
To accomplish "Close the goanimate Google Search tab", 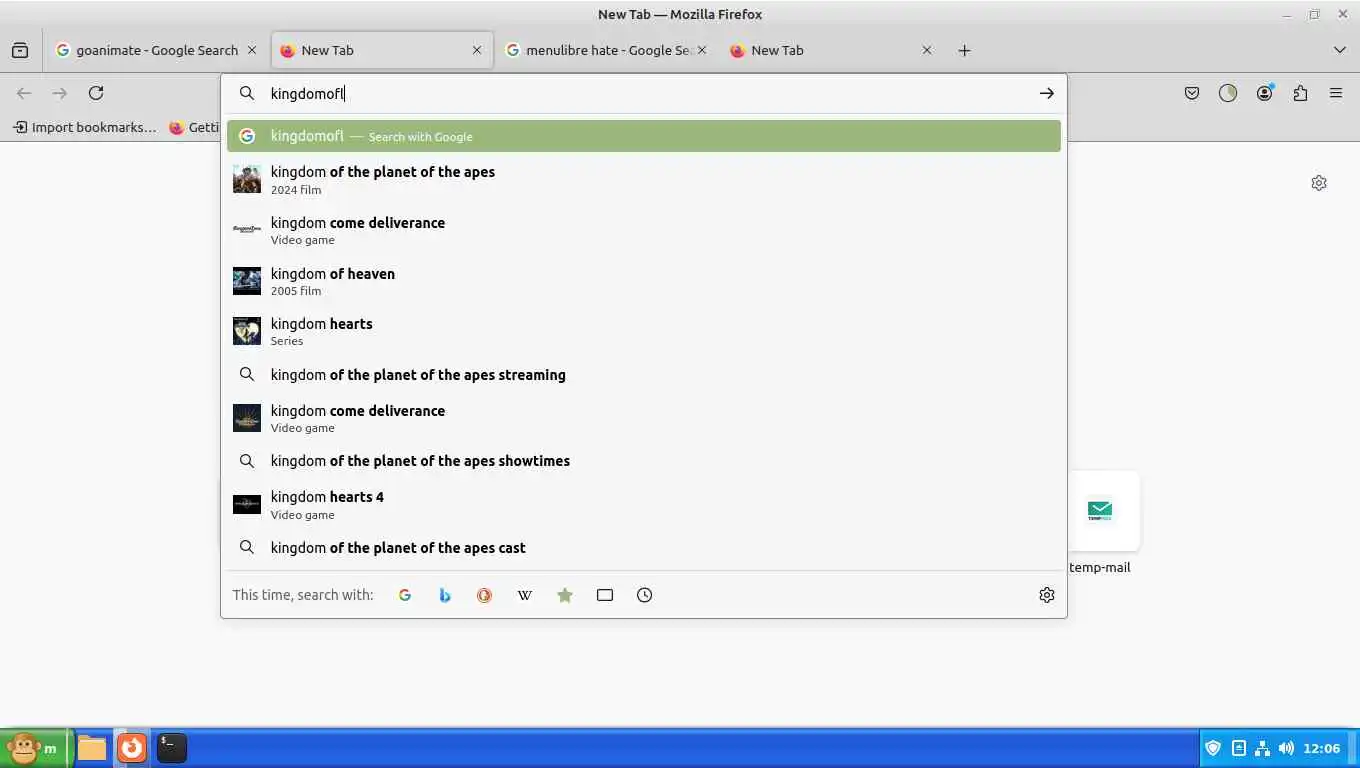I will pos(252,50).
